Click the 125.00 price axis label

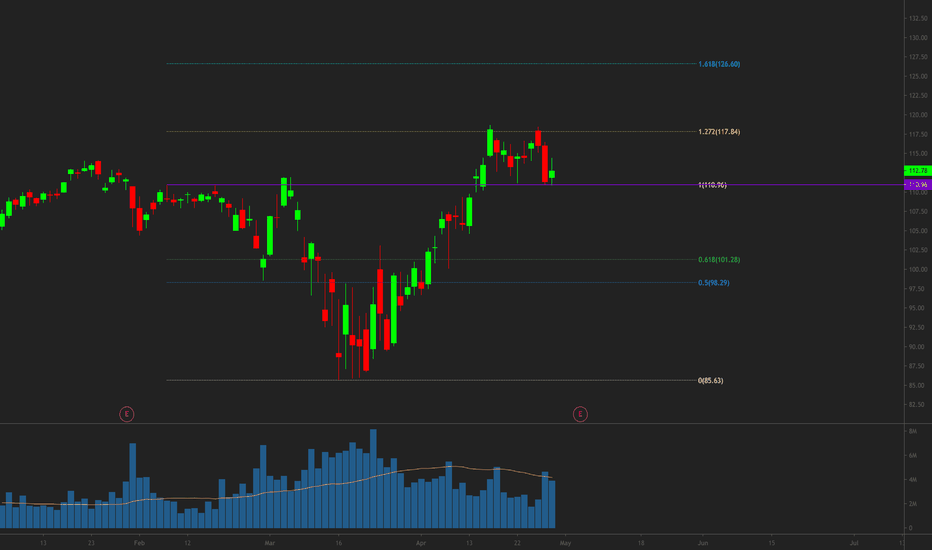pos(918,76)
